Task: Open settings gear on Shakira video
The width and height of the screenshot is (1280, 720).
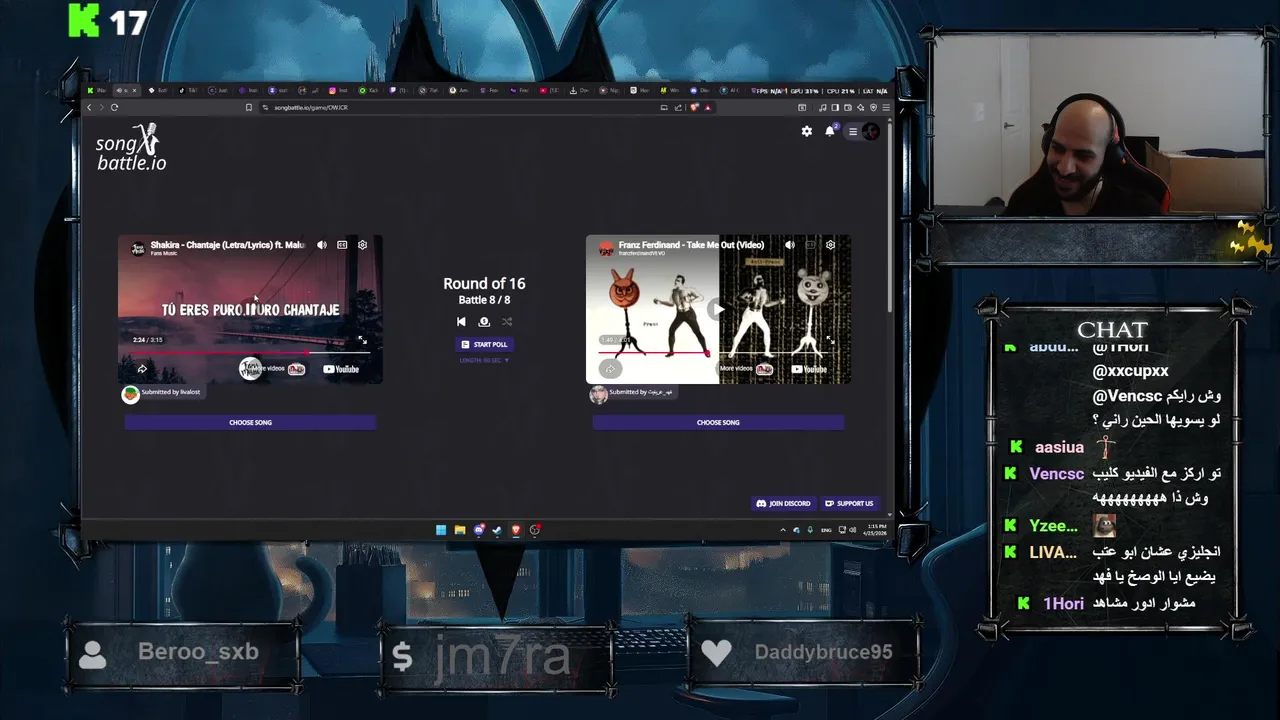Action: pyautogui.click(x=362, y=244)
